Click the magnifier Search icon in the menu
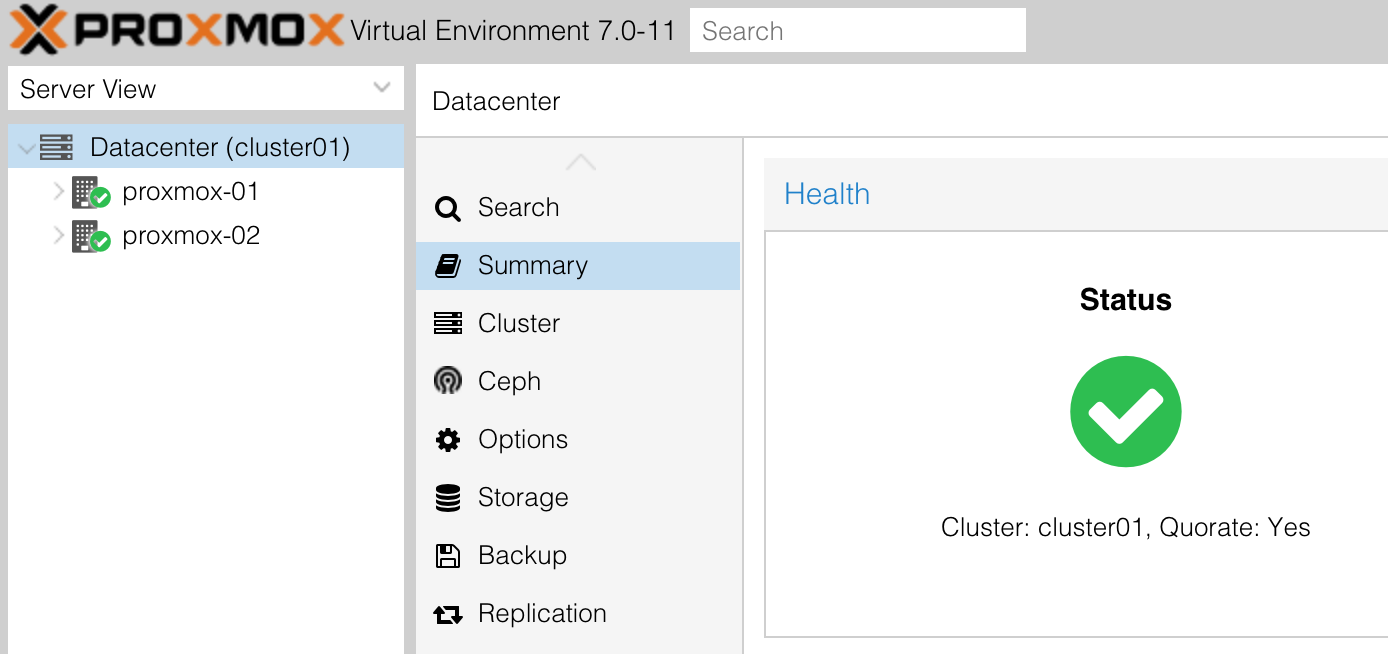This screenshot has width=1388, height=654. [447, 208]
